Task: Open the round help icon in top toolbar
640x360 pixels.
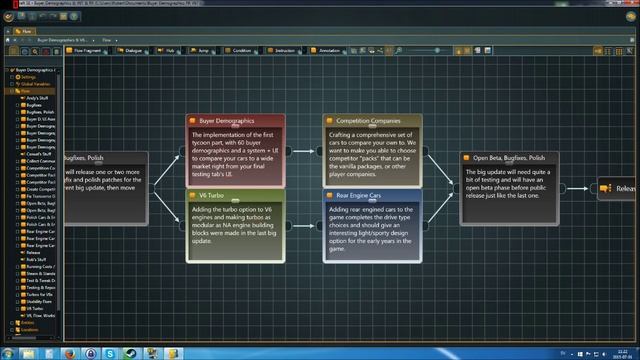Action: click(x=74, y=16)
